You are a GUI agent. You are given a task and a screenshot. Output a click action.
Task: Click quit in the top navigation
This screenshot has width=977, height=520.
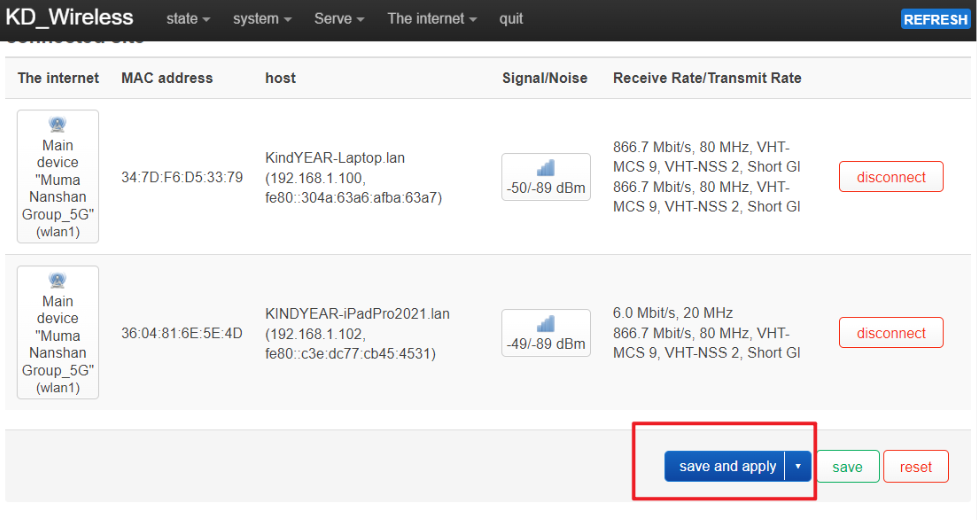pyautogui.click(x=511, y=19)
